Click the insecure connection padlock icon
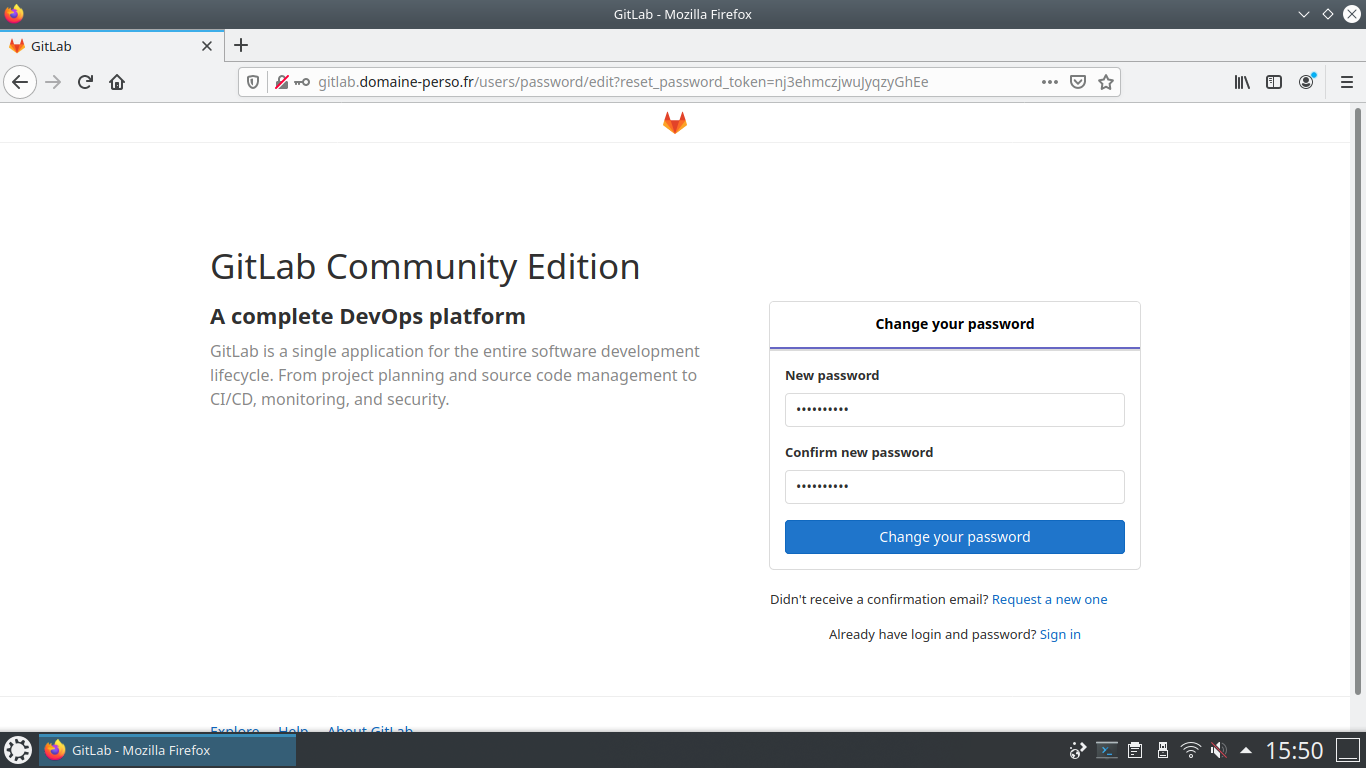Screen dimensions: 1366x768 tap(282, 82)
